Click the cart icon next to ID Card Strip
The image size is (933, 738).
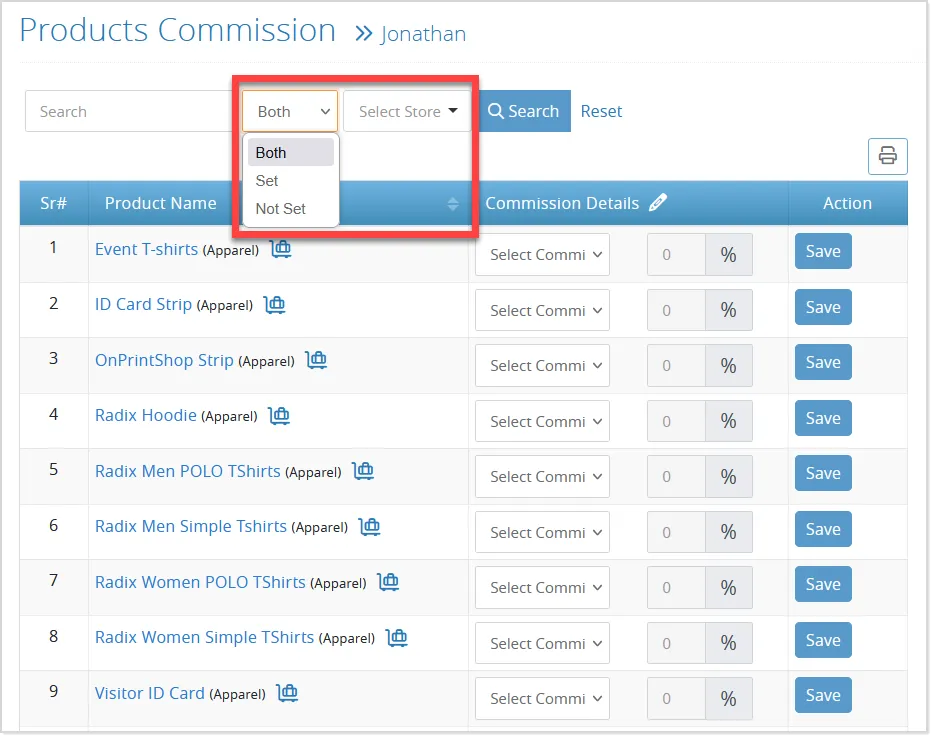pos(274,304)
